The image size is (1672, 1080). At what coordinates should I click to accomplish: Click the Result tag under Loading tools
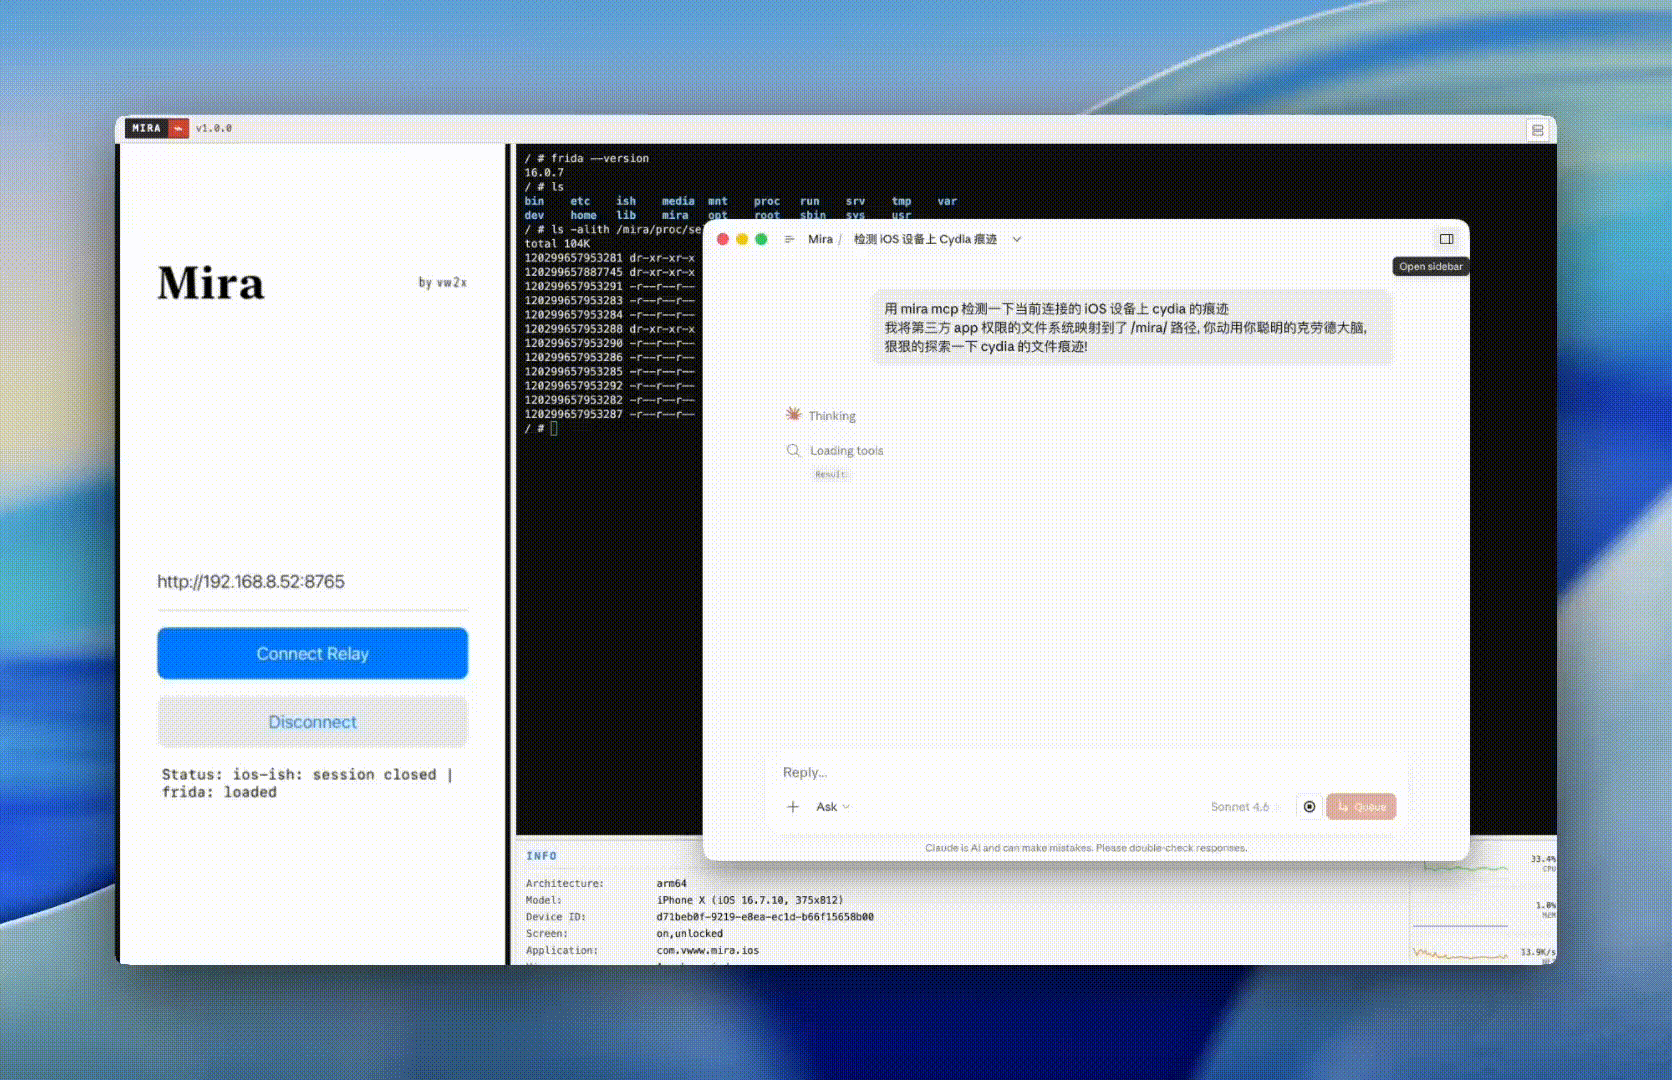[x=830, y=474]
